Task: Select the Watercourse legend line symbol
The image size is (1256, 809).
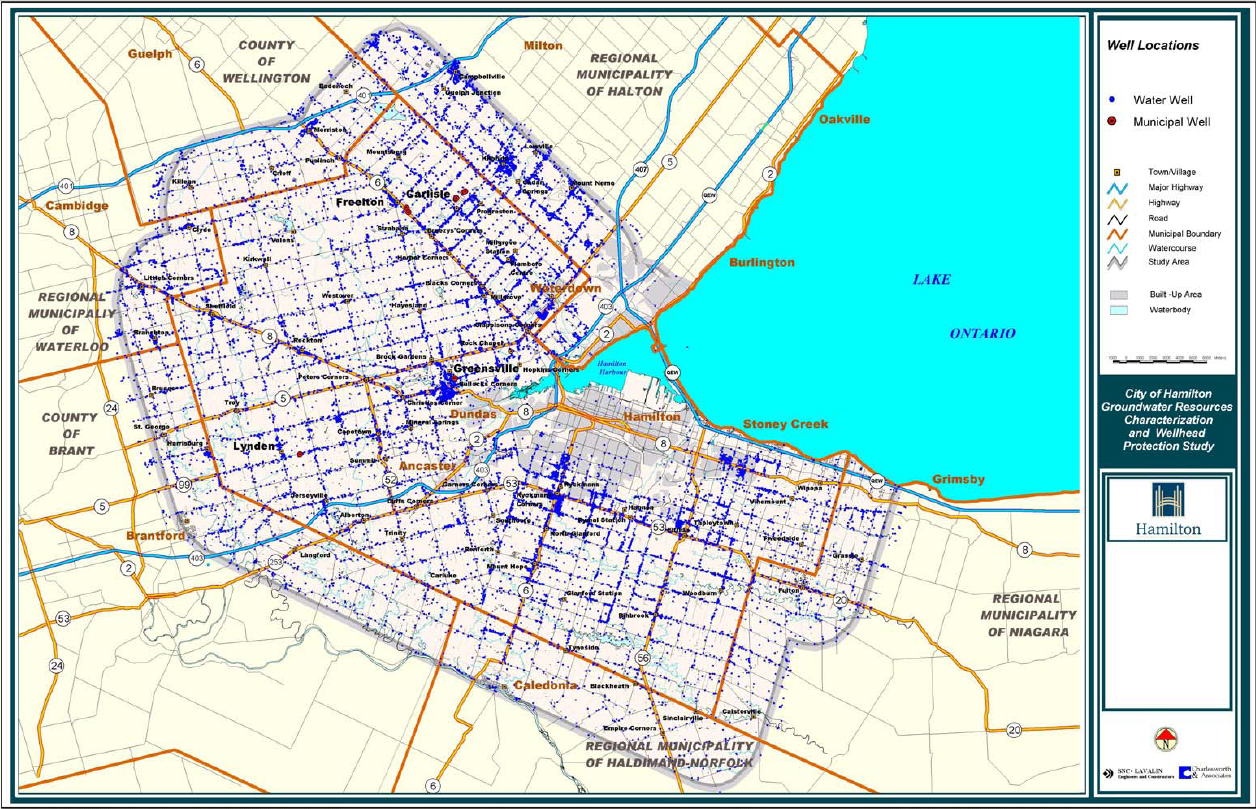Action: (x=1116, y=248)
